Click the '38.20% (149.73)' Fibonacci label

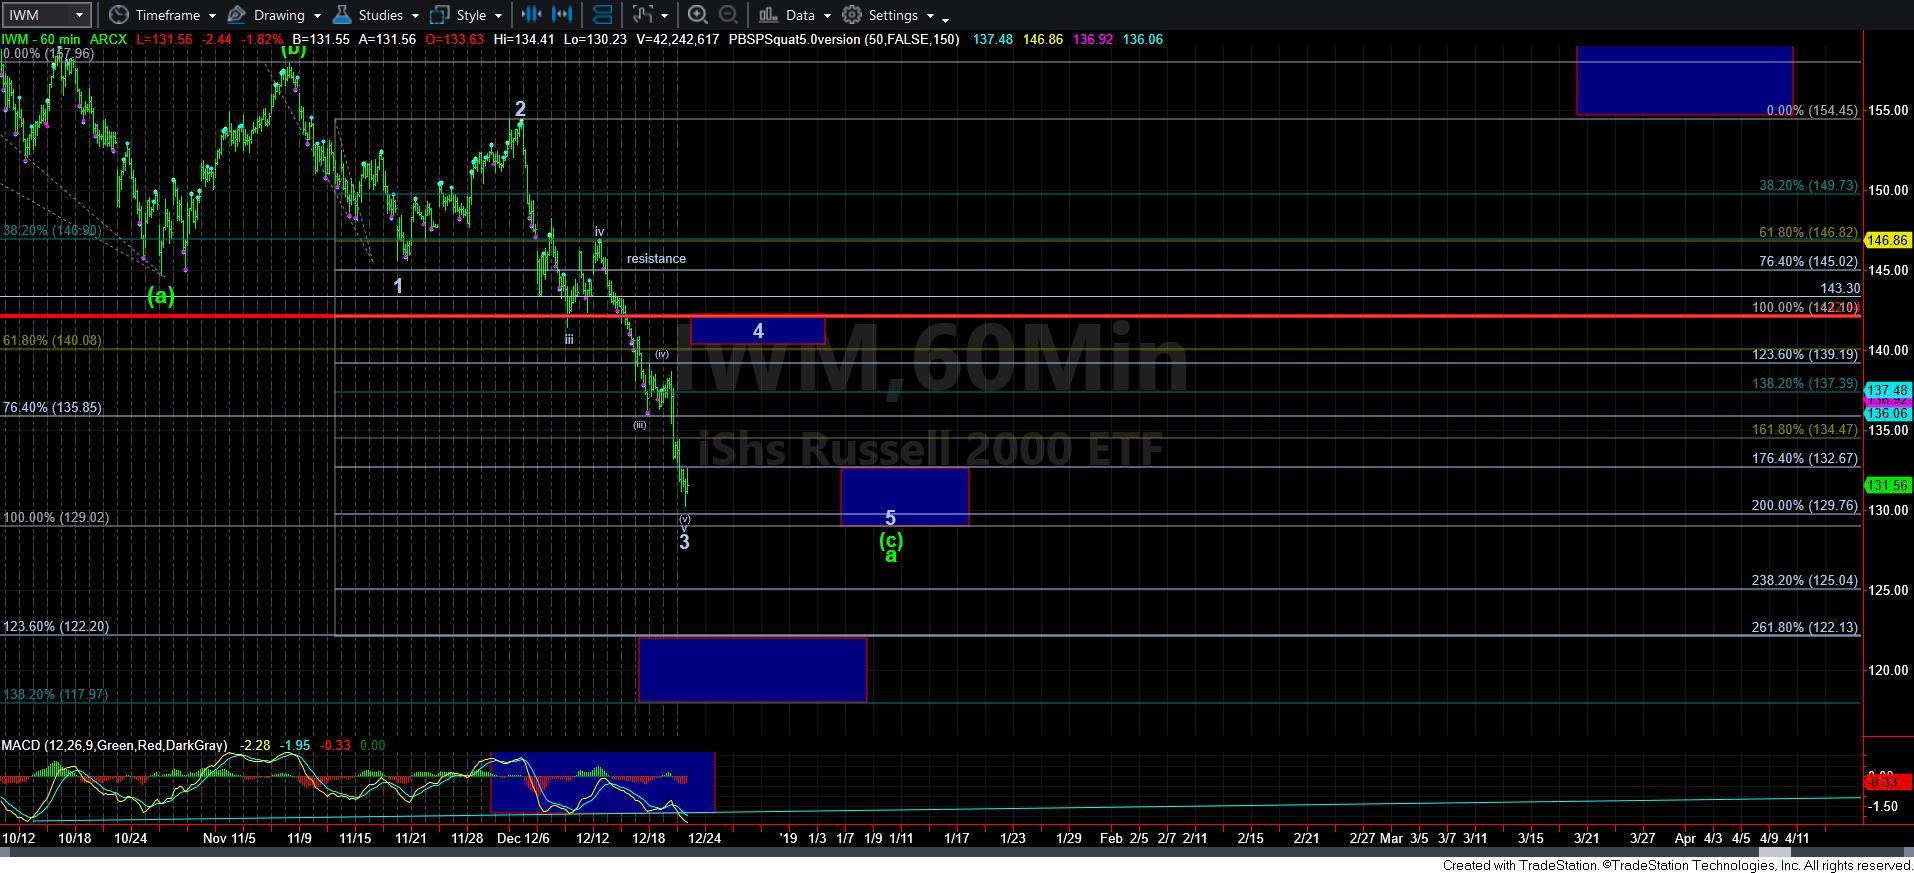click(1808, 185)
